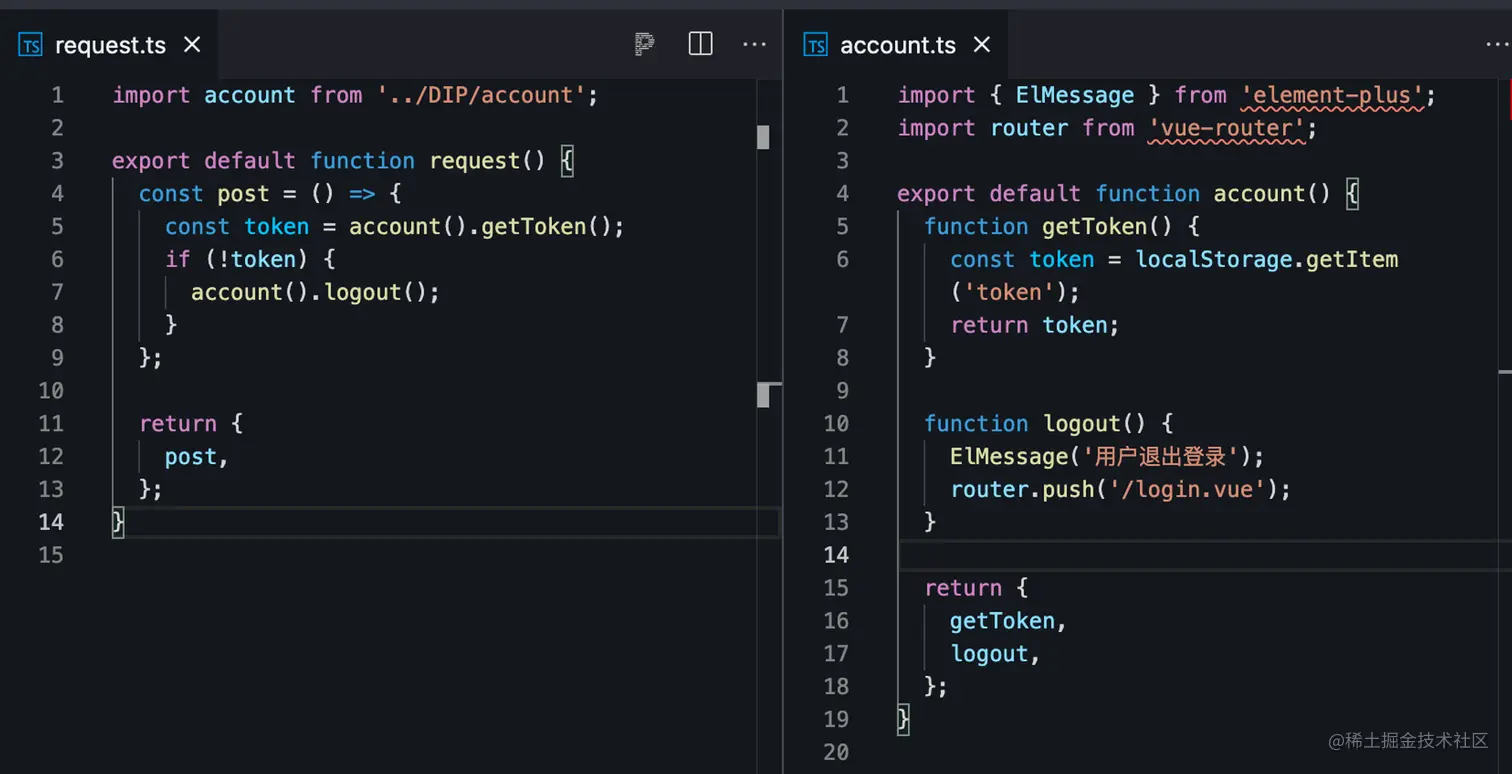The image size is (1512, 774).
Task: Click the ElMessage import line in account.ts
Action: point(1167,95)
